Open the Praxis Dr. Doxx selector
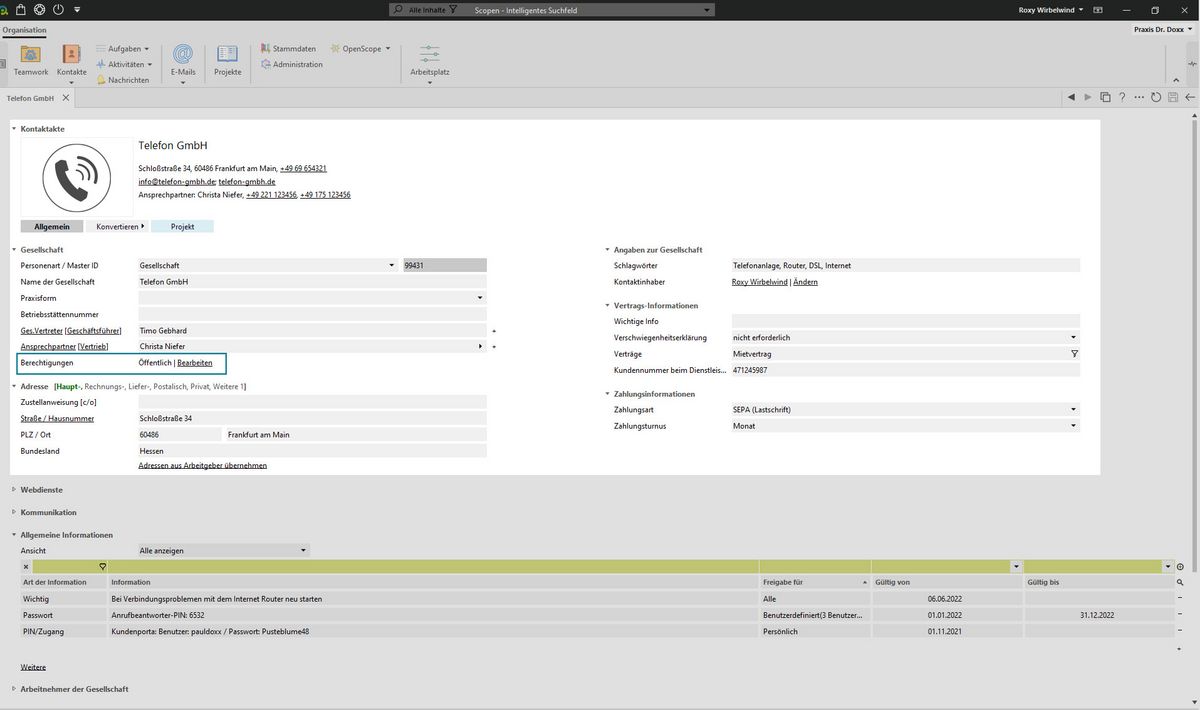Image resolution: width=1200 pixels, height=710 pixels. point(1165,29)
